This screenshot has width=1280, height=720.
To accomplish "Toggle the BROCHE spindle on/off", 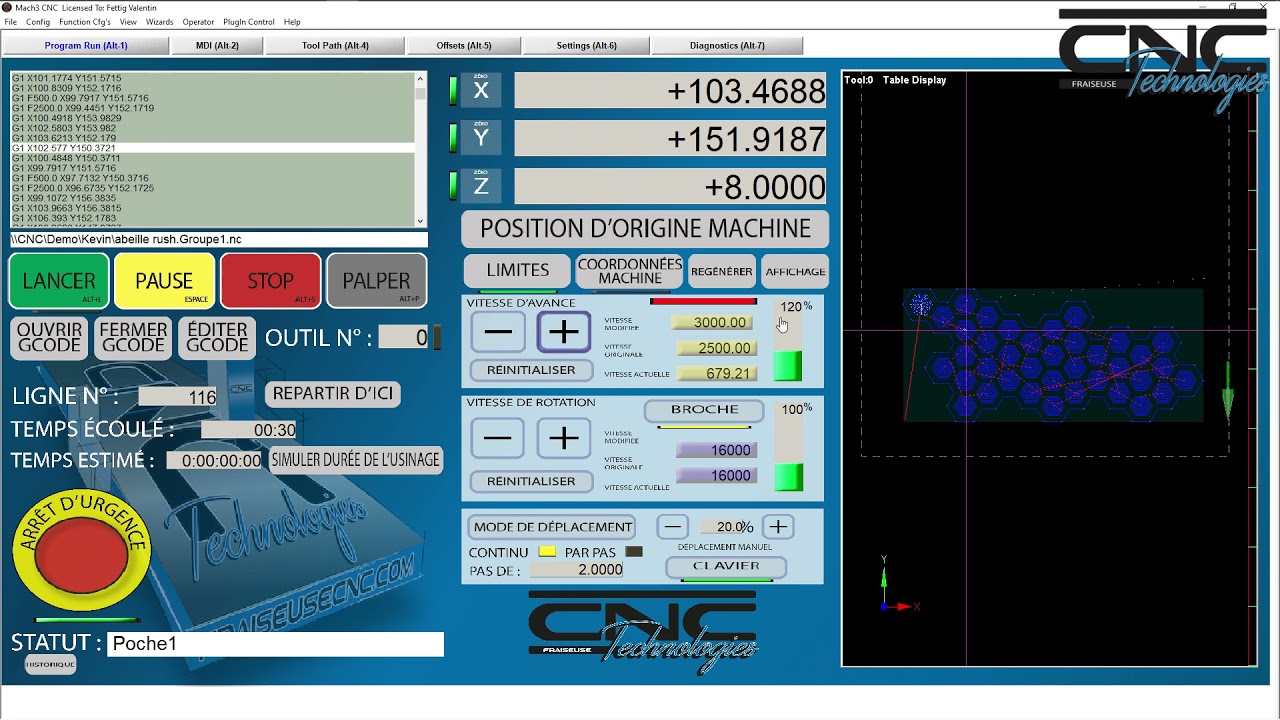I will [x=704, y=410].
